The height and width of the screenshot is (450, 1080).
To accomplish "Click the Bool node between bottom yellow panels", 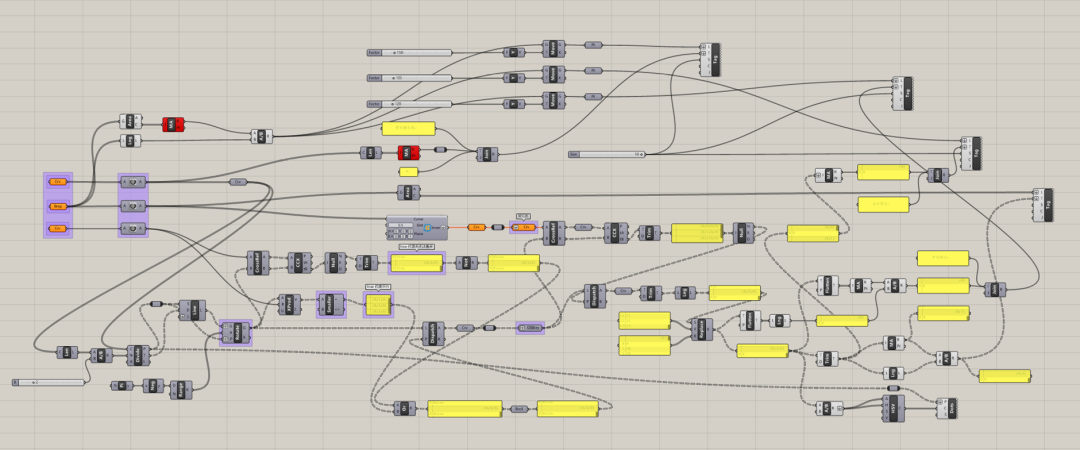I will pyautogui.click(x=519, y=408).
